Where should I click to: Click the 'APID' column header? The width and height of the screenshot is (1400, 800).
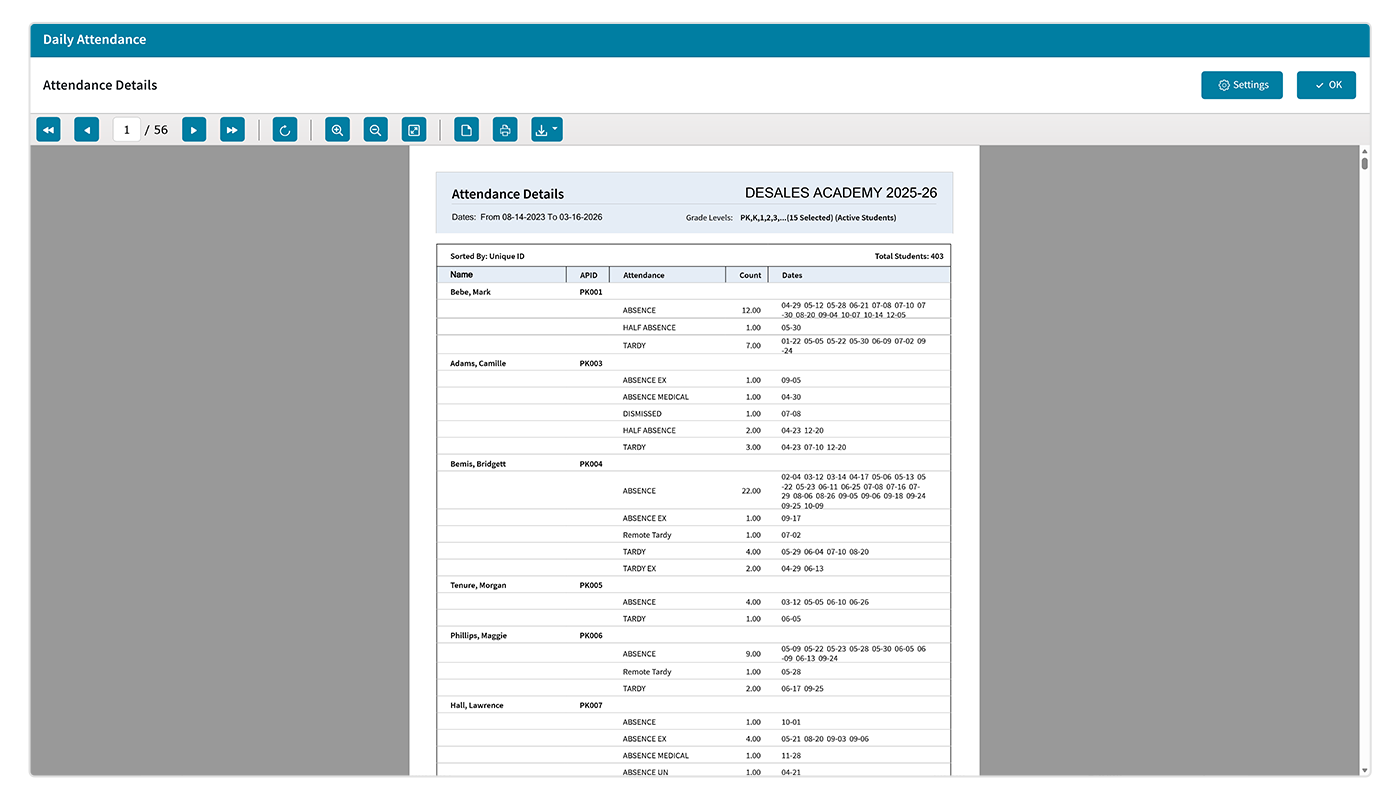(x=588, y=275)
